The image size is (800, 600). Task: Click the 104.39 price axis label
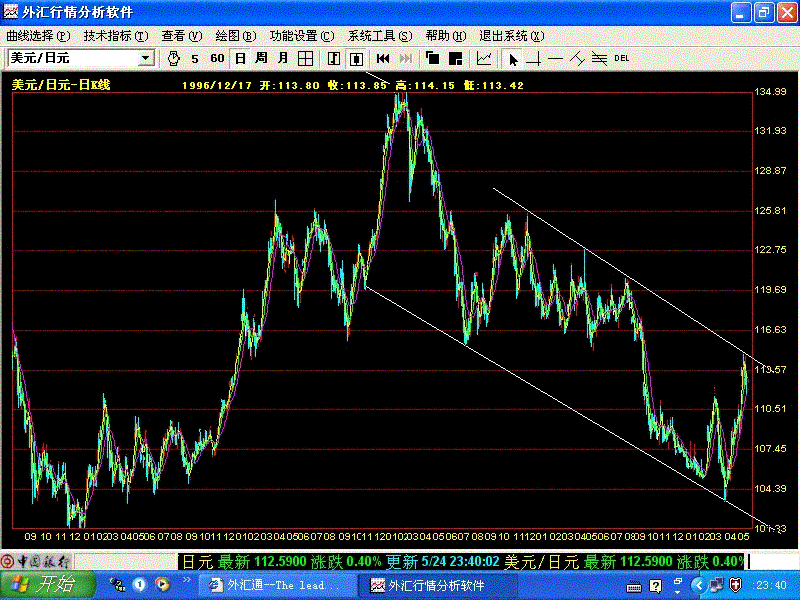[x=770, y=488]
